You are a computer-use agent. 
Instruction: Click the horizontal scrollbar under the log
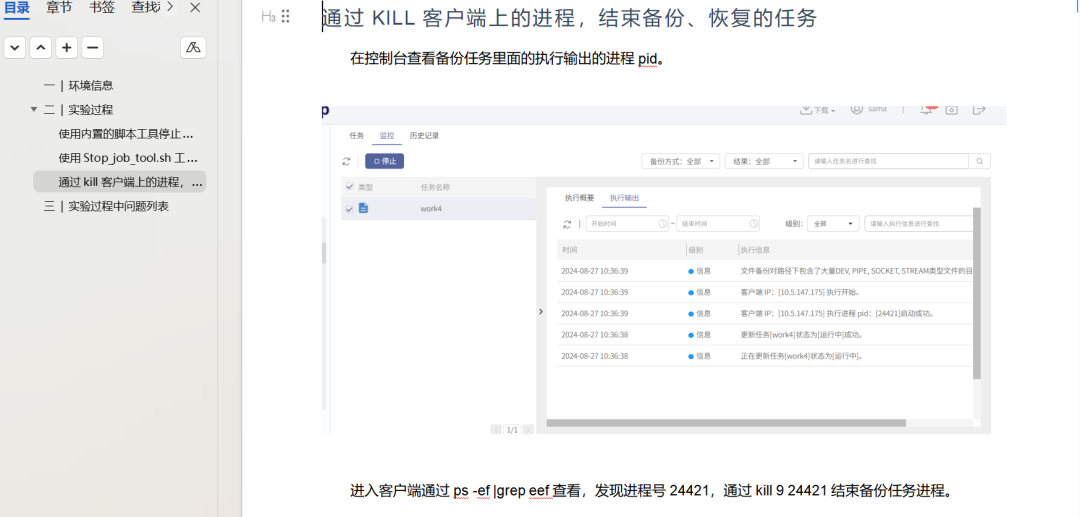(726, 423)
